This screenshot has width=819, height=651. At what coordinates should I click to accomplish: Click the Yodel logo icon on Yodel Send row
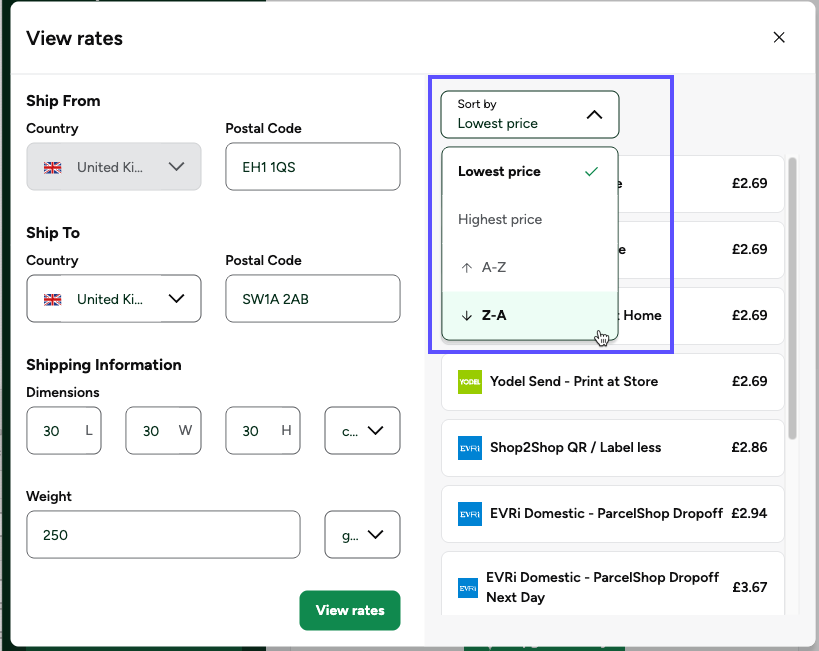click(x=470, y=381)
